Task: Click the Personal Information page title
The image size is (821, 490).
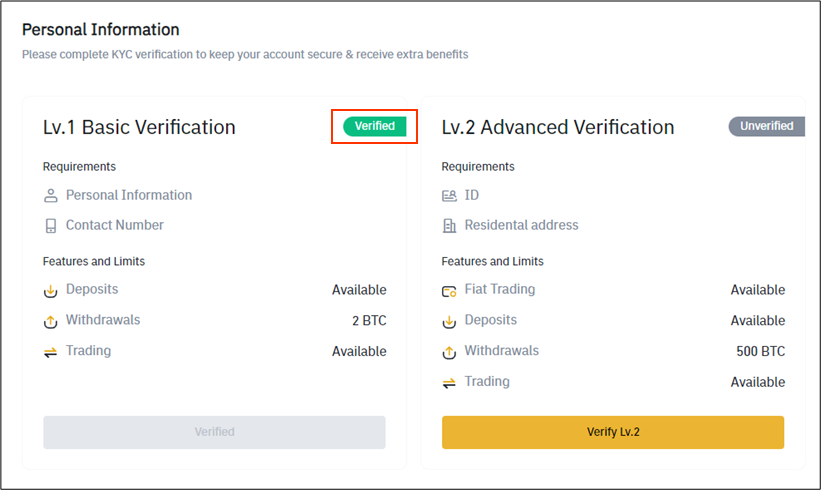Action: coord(101,30)
